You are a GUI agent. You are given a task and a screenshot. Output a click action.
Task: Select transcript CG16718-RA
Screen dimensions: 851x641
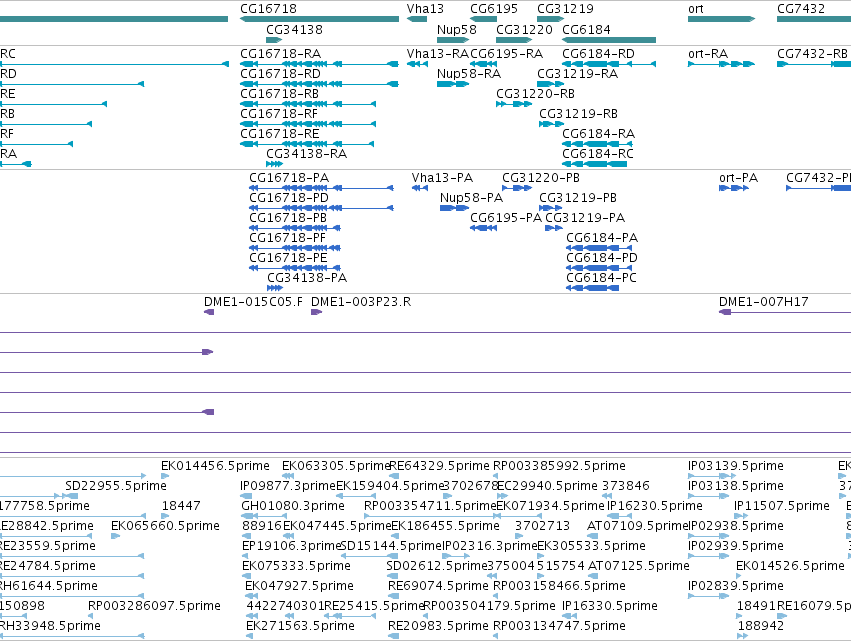[x=281, y=54]
